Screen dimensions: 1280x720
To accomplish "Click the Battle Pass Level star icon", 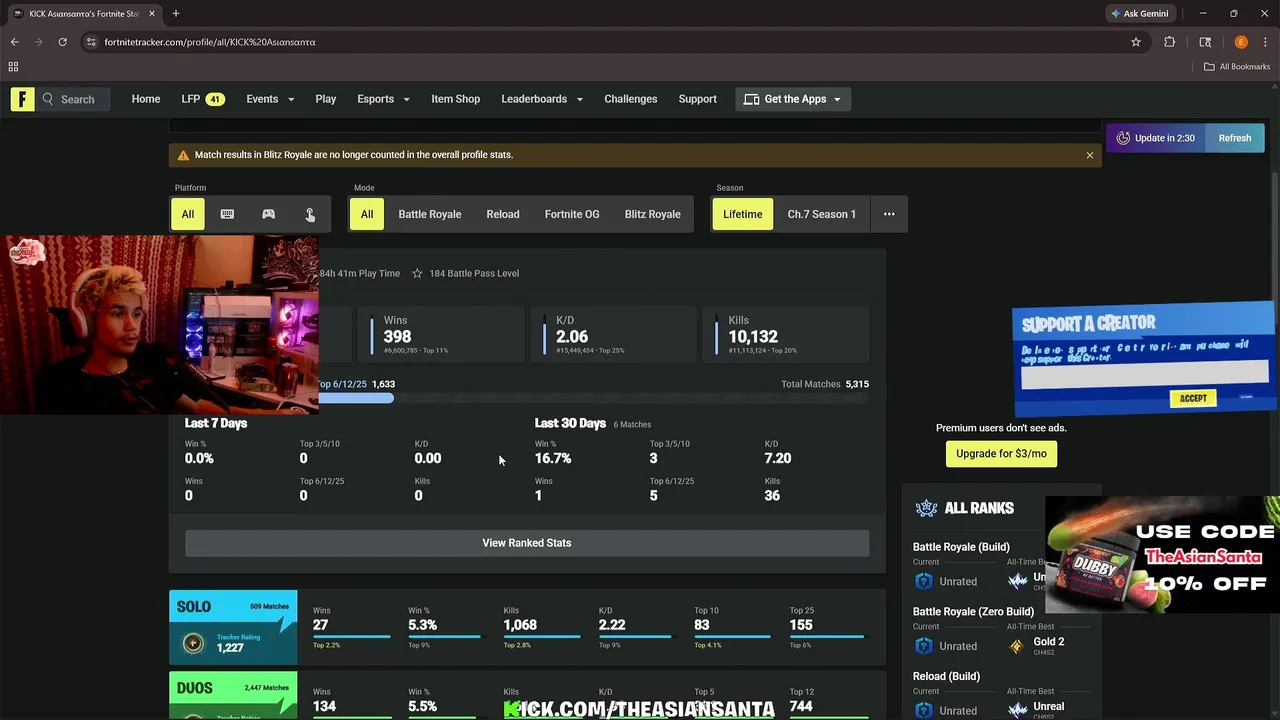I will [417, 273].
